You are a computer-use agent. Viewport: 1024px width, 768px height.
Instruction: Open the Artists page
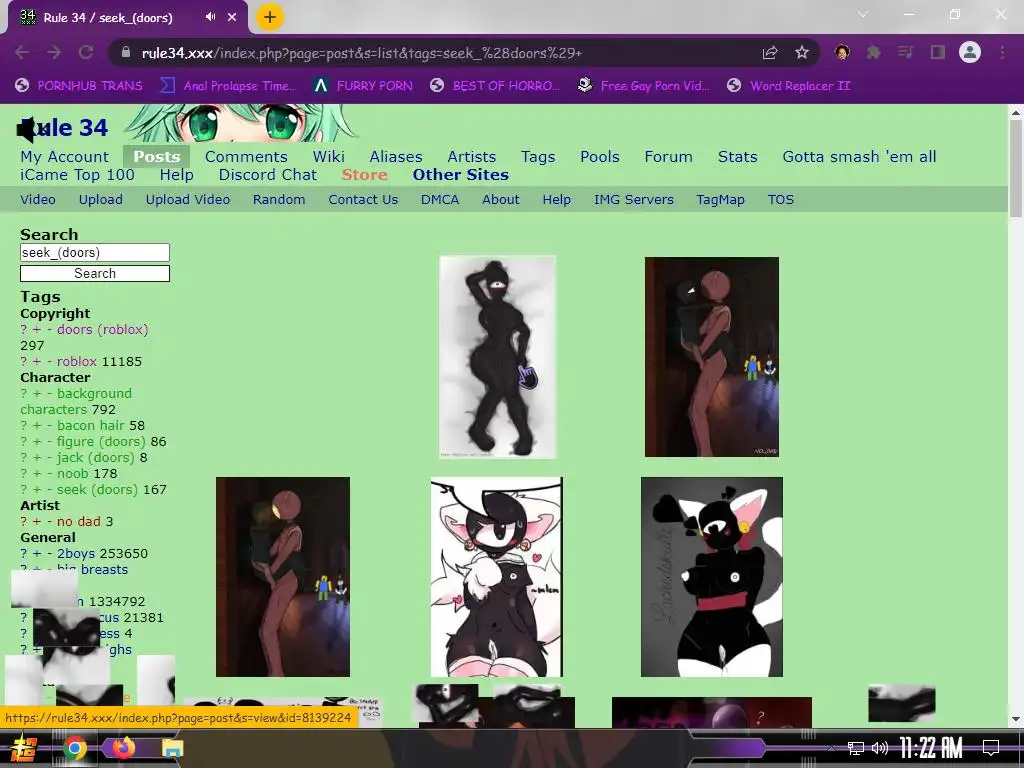[x=472, y=157]
